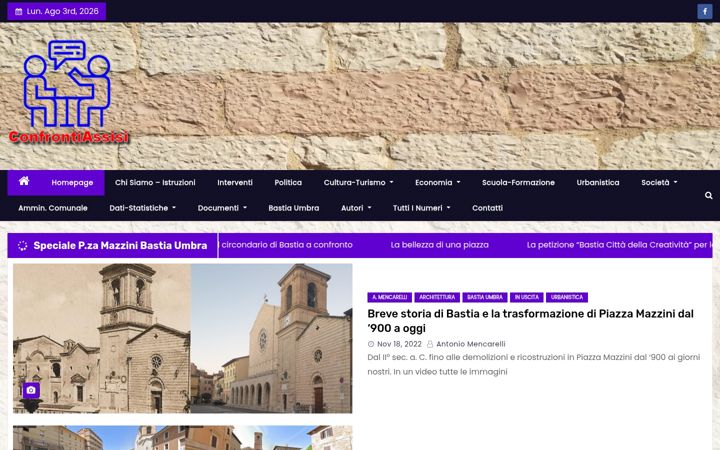Click the spinner icon beside Speciale P.za Mazzini
The width and height of the screenshot is (720, 450).
click(22, 246)
